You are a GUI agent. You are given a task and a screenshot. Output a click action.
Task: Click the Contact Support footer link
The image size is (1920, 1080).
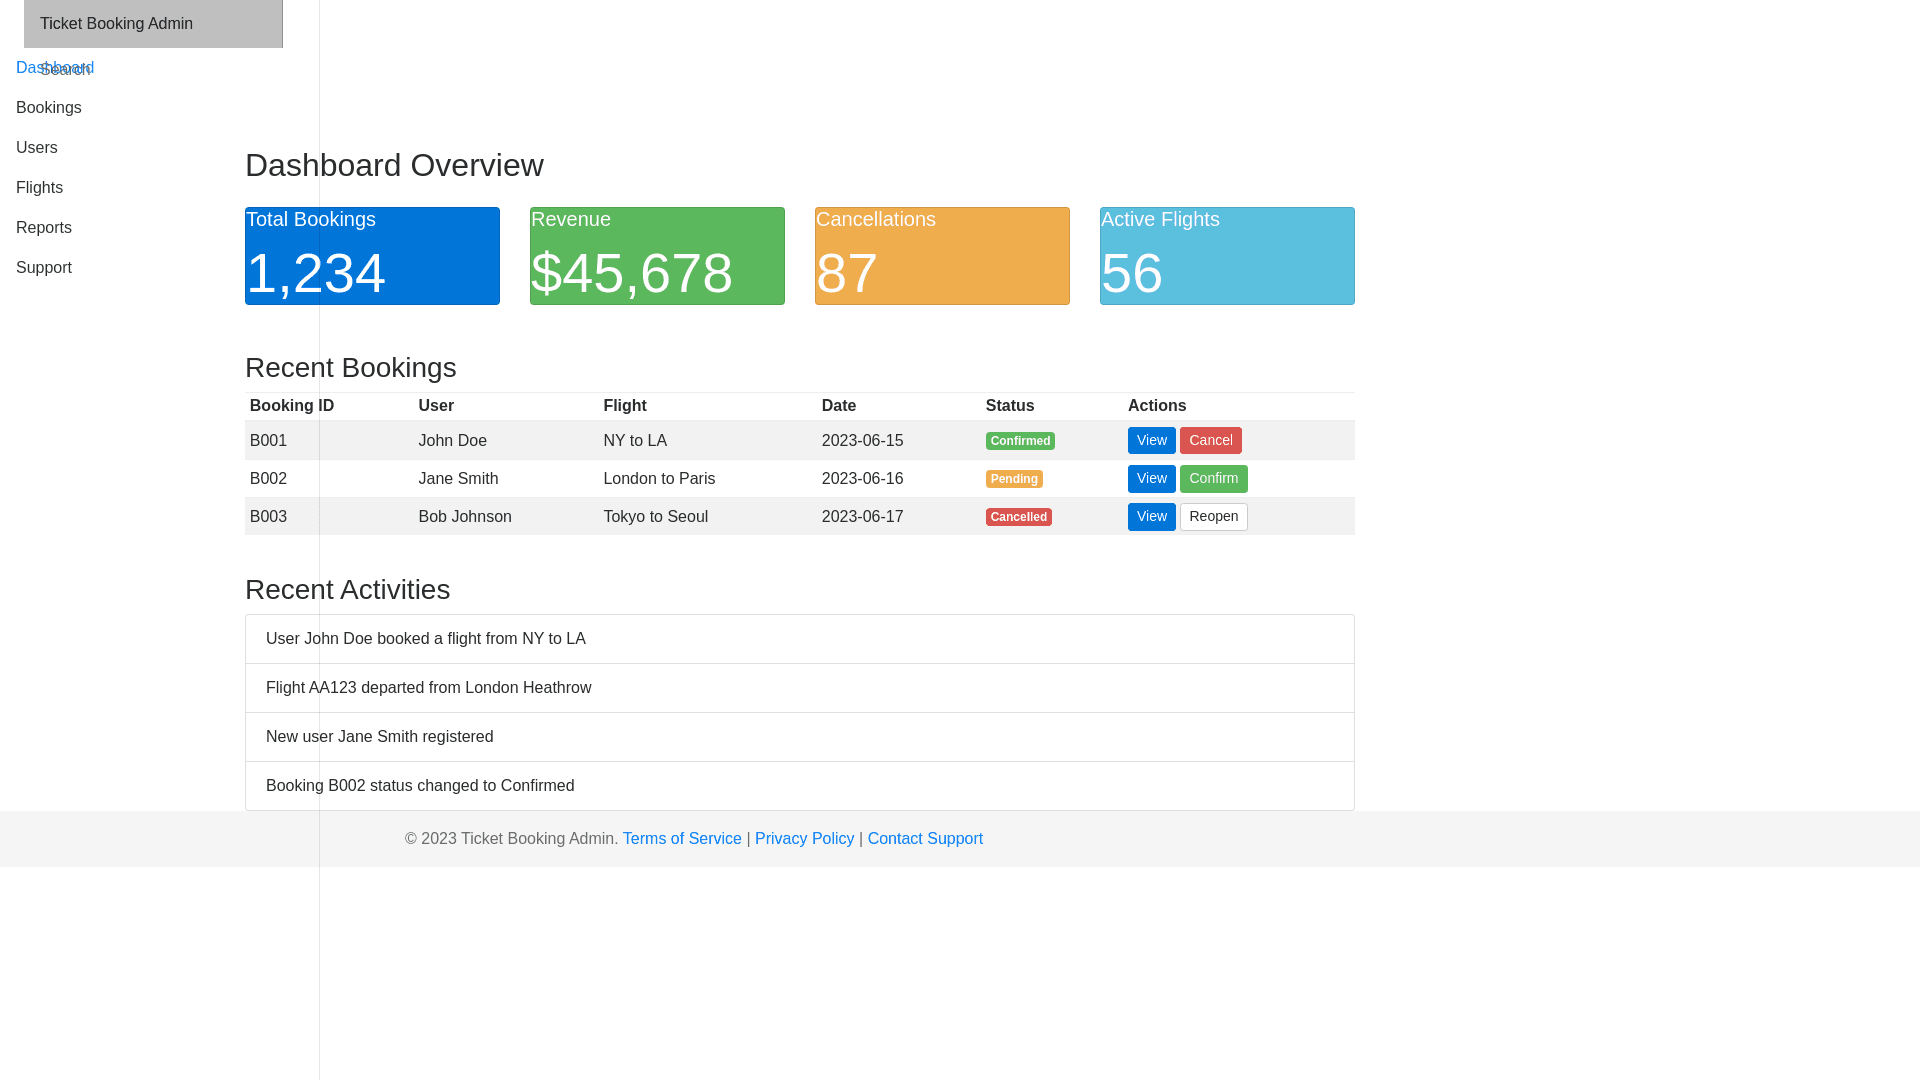tap(925, 839)
